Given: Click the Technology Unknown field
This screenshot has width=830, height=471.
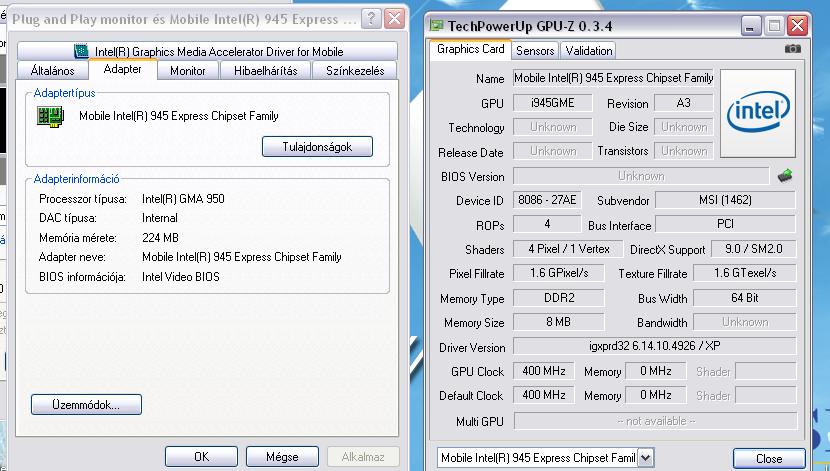Looking at the screenshot, I should 553,127.
